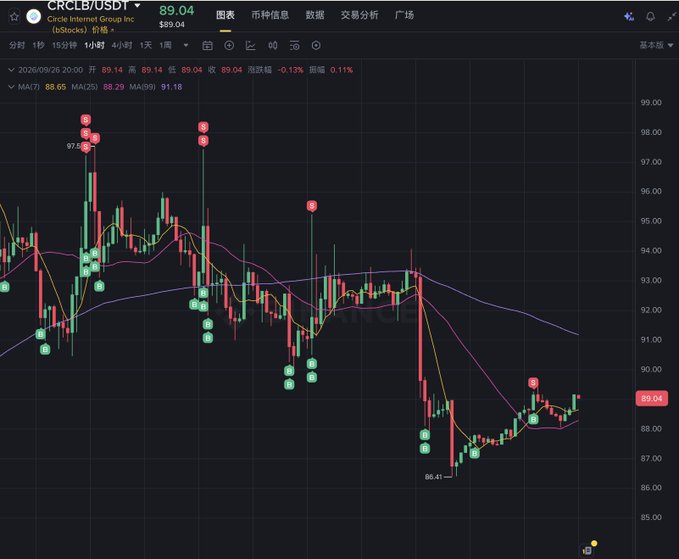Viewport: 679px width, 559px height.
Task: Open the Circle Internet Group Inc price link
Action: tap(90, 25)
